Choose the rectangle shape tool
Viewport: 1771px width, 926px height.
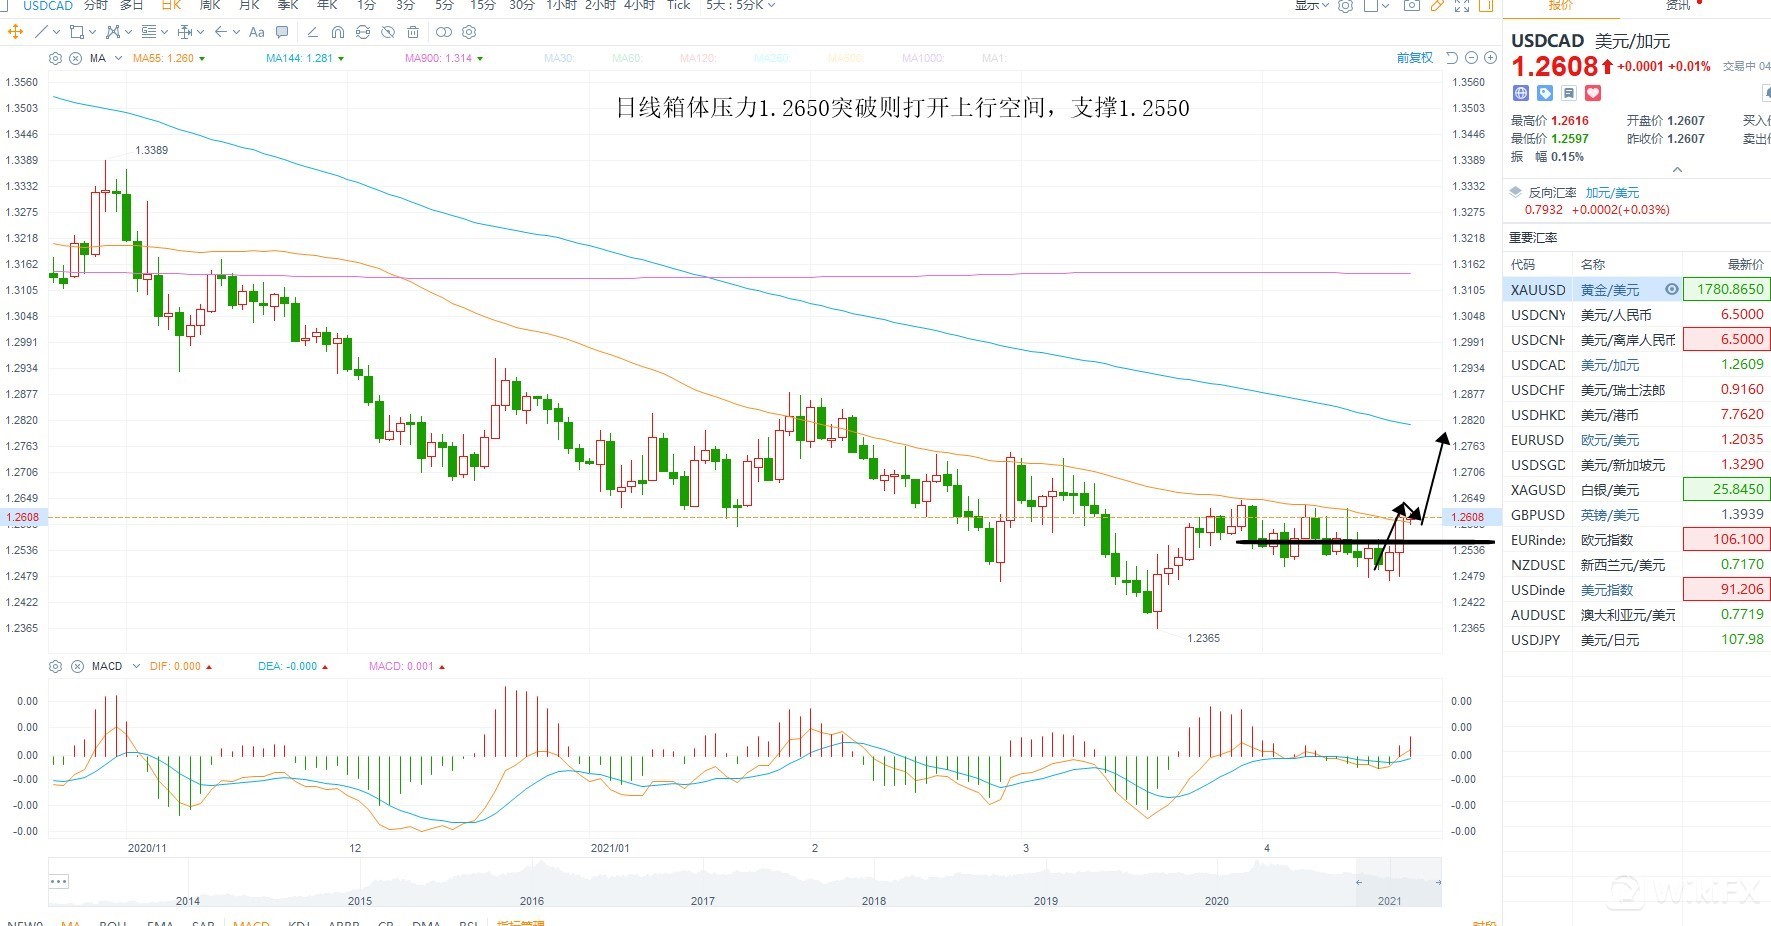click(76, 32)
